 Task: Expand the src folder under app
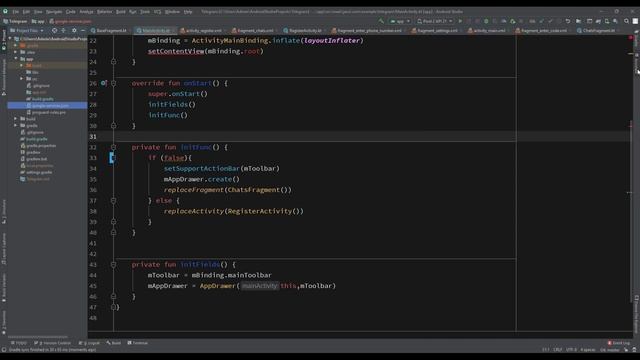(x=22, y=79)
